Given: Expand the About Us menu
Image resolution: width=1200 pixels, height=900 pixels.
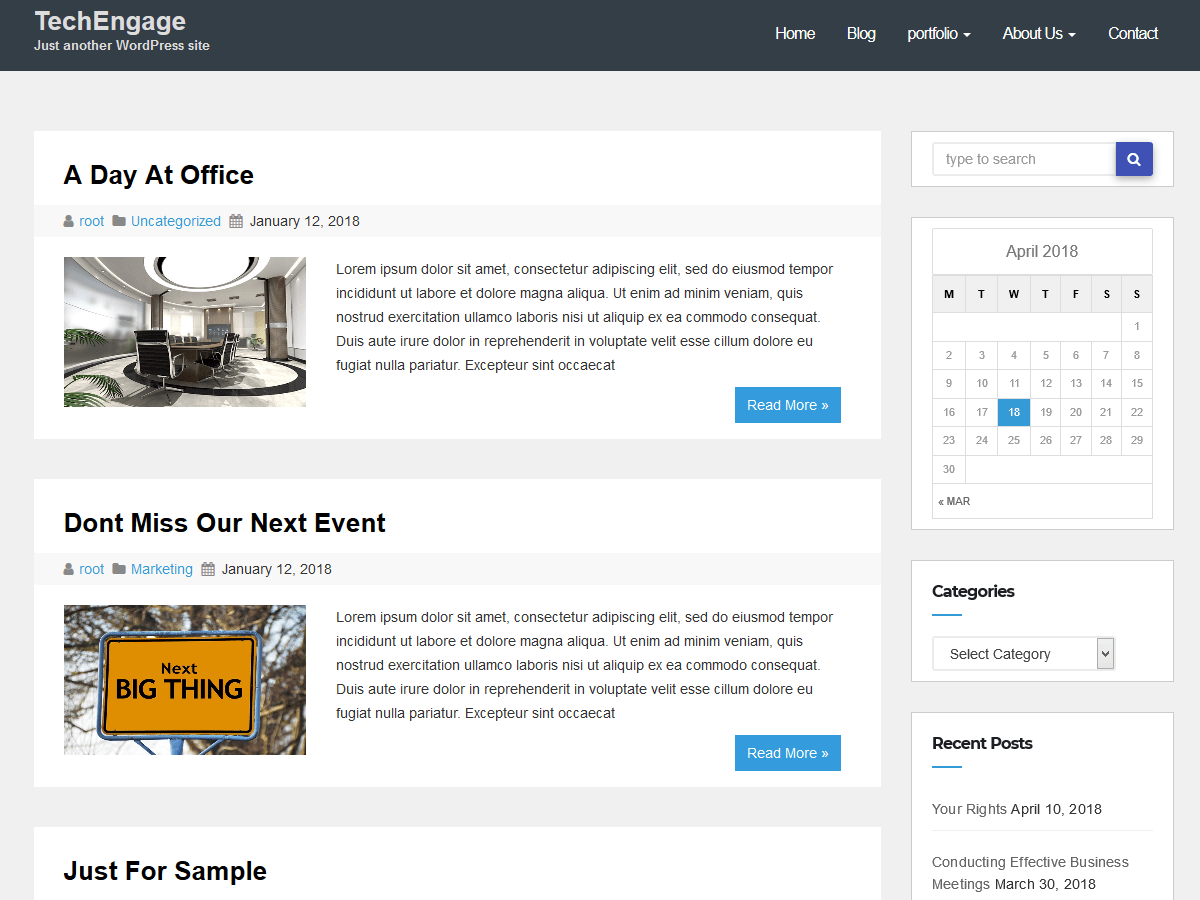Looking at the screenshot, I should [1038, 34].
